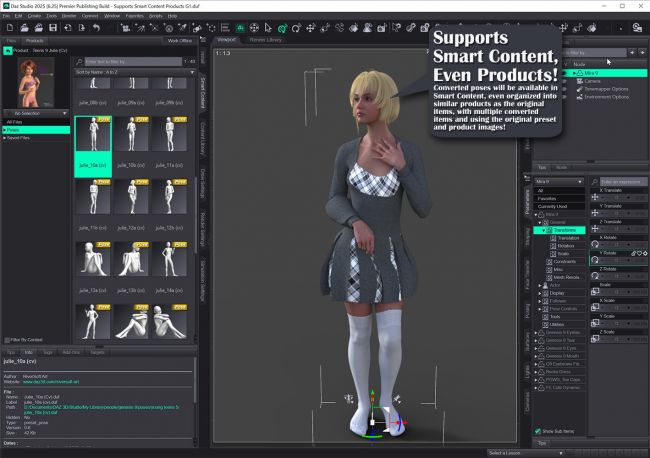Enable the Filter By Context checkbox
This screenshot has height=458, width=650.
point(7,340)
